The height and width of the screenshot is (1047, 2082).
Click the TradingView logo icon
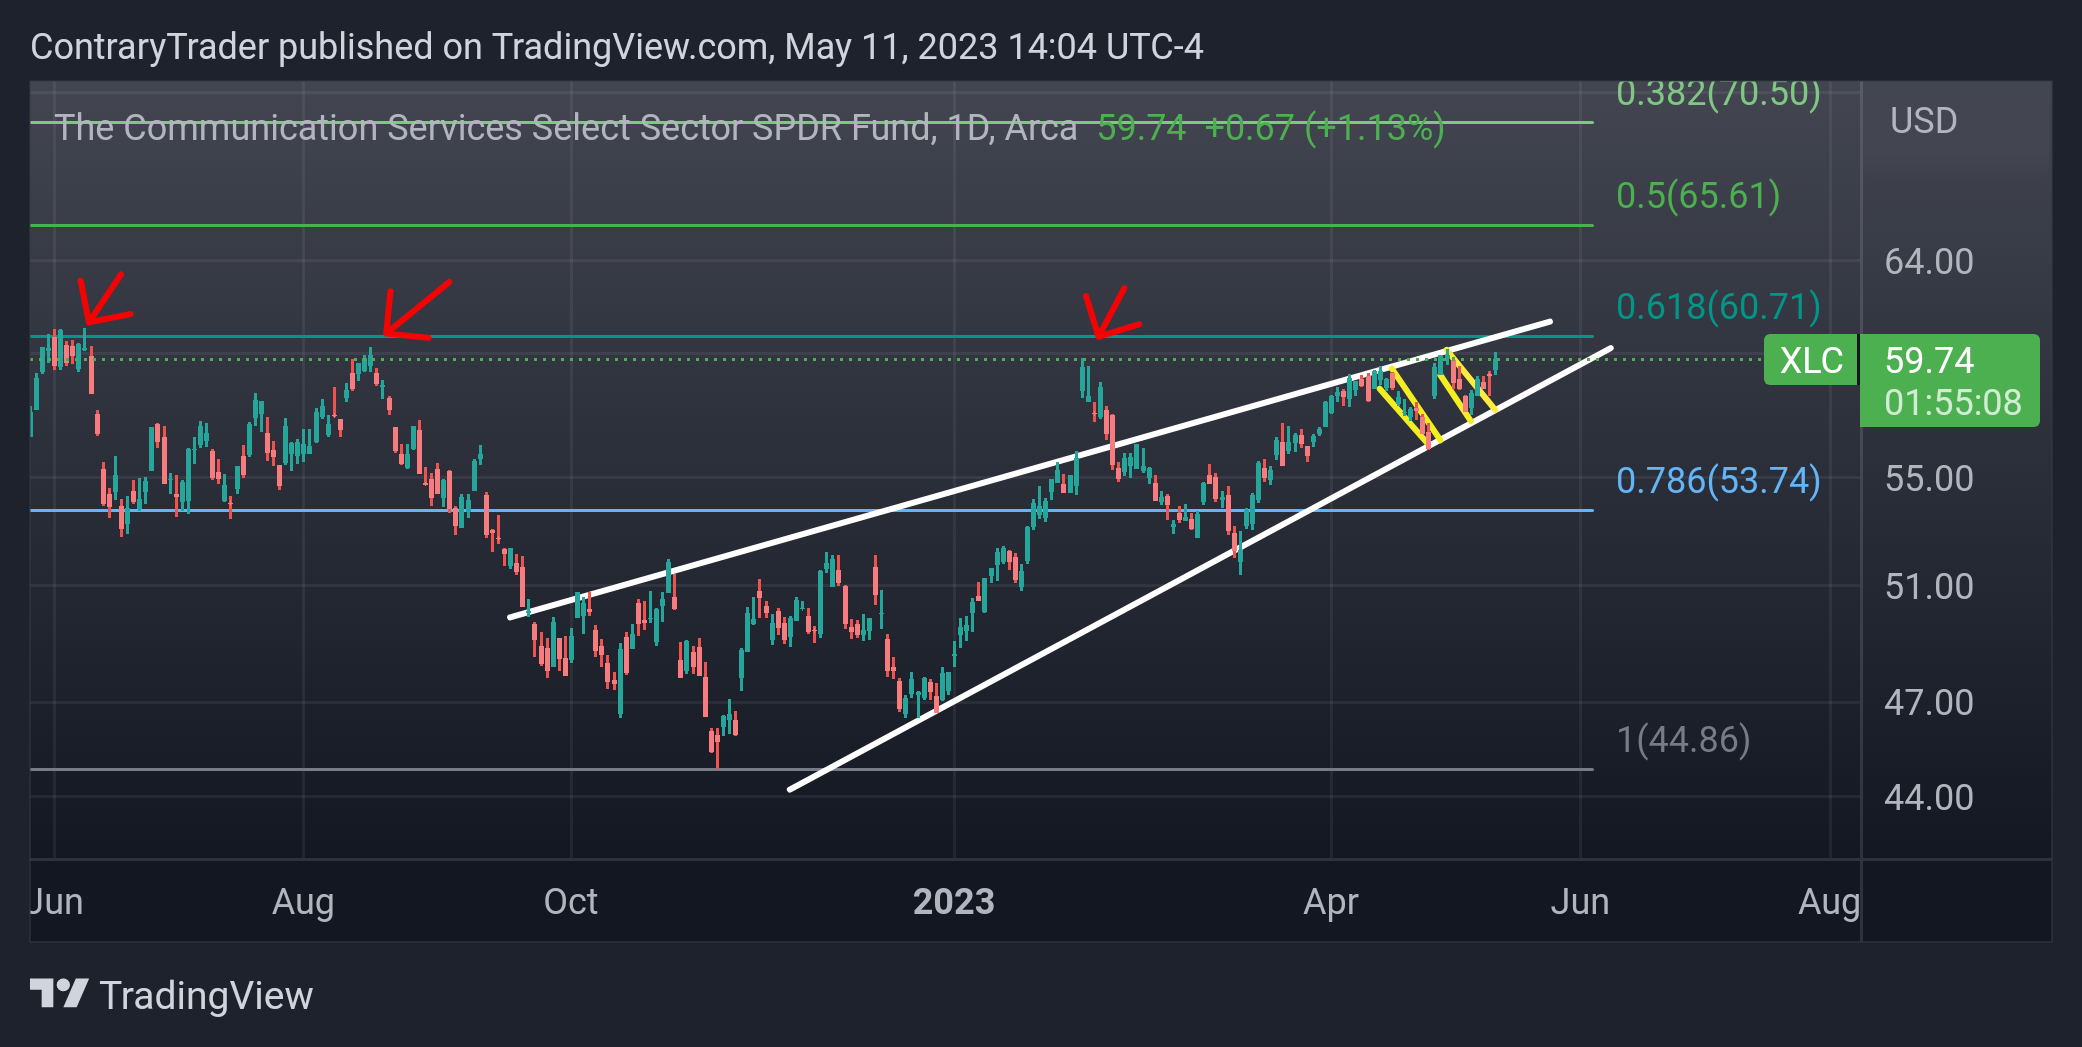coord(59,994)
